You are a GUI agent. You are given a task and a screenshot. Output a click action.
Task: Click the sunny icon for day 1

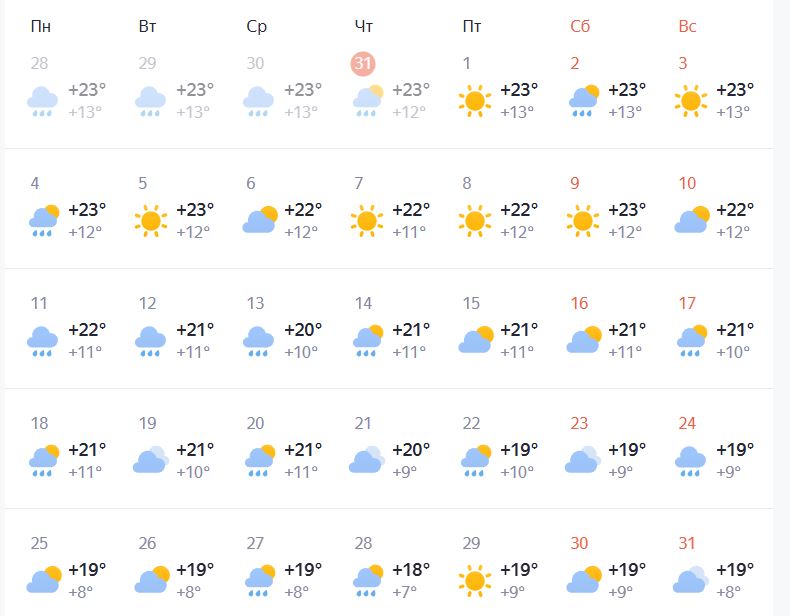(475, 99)
